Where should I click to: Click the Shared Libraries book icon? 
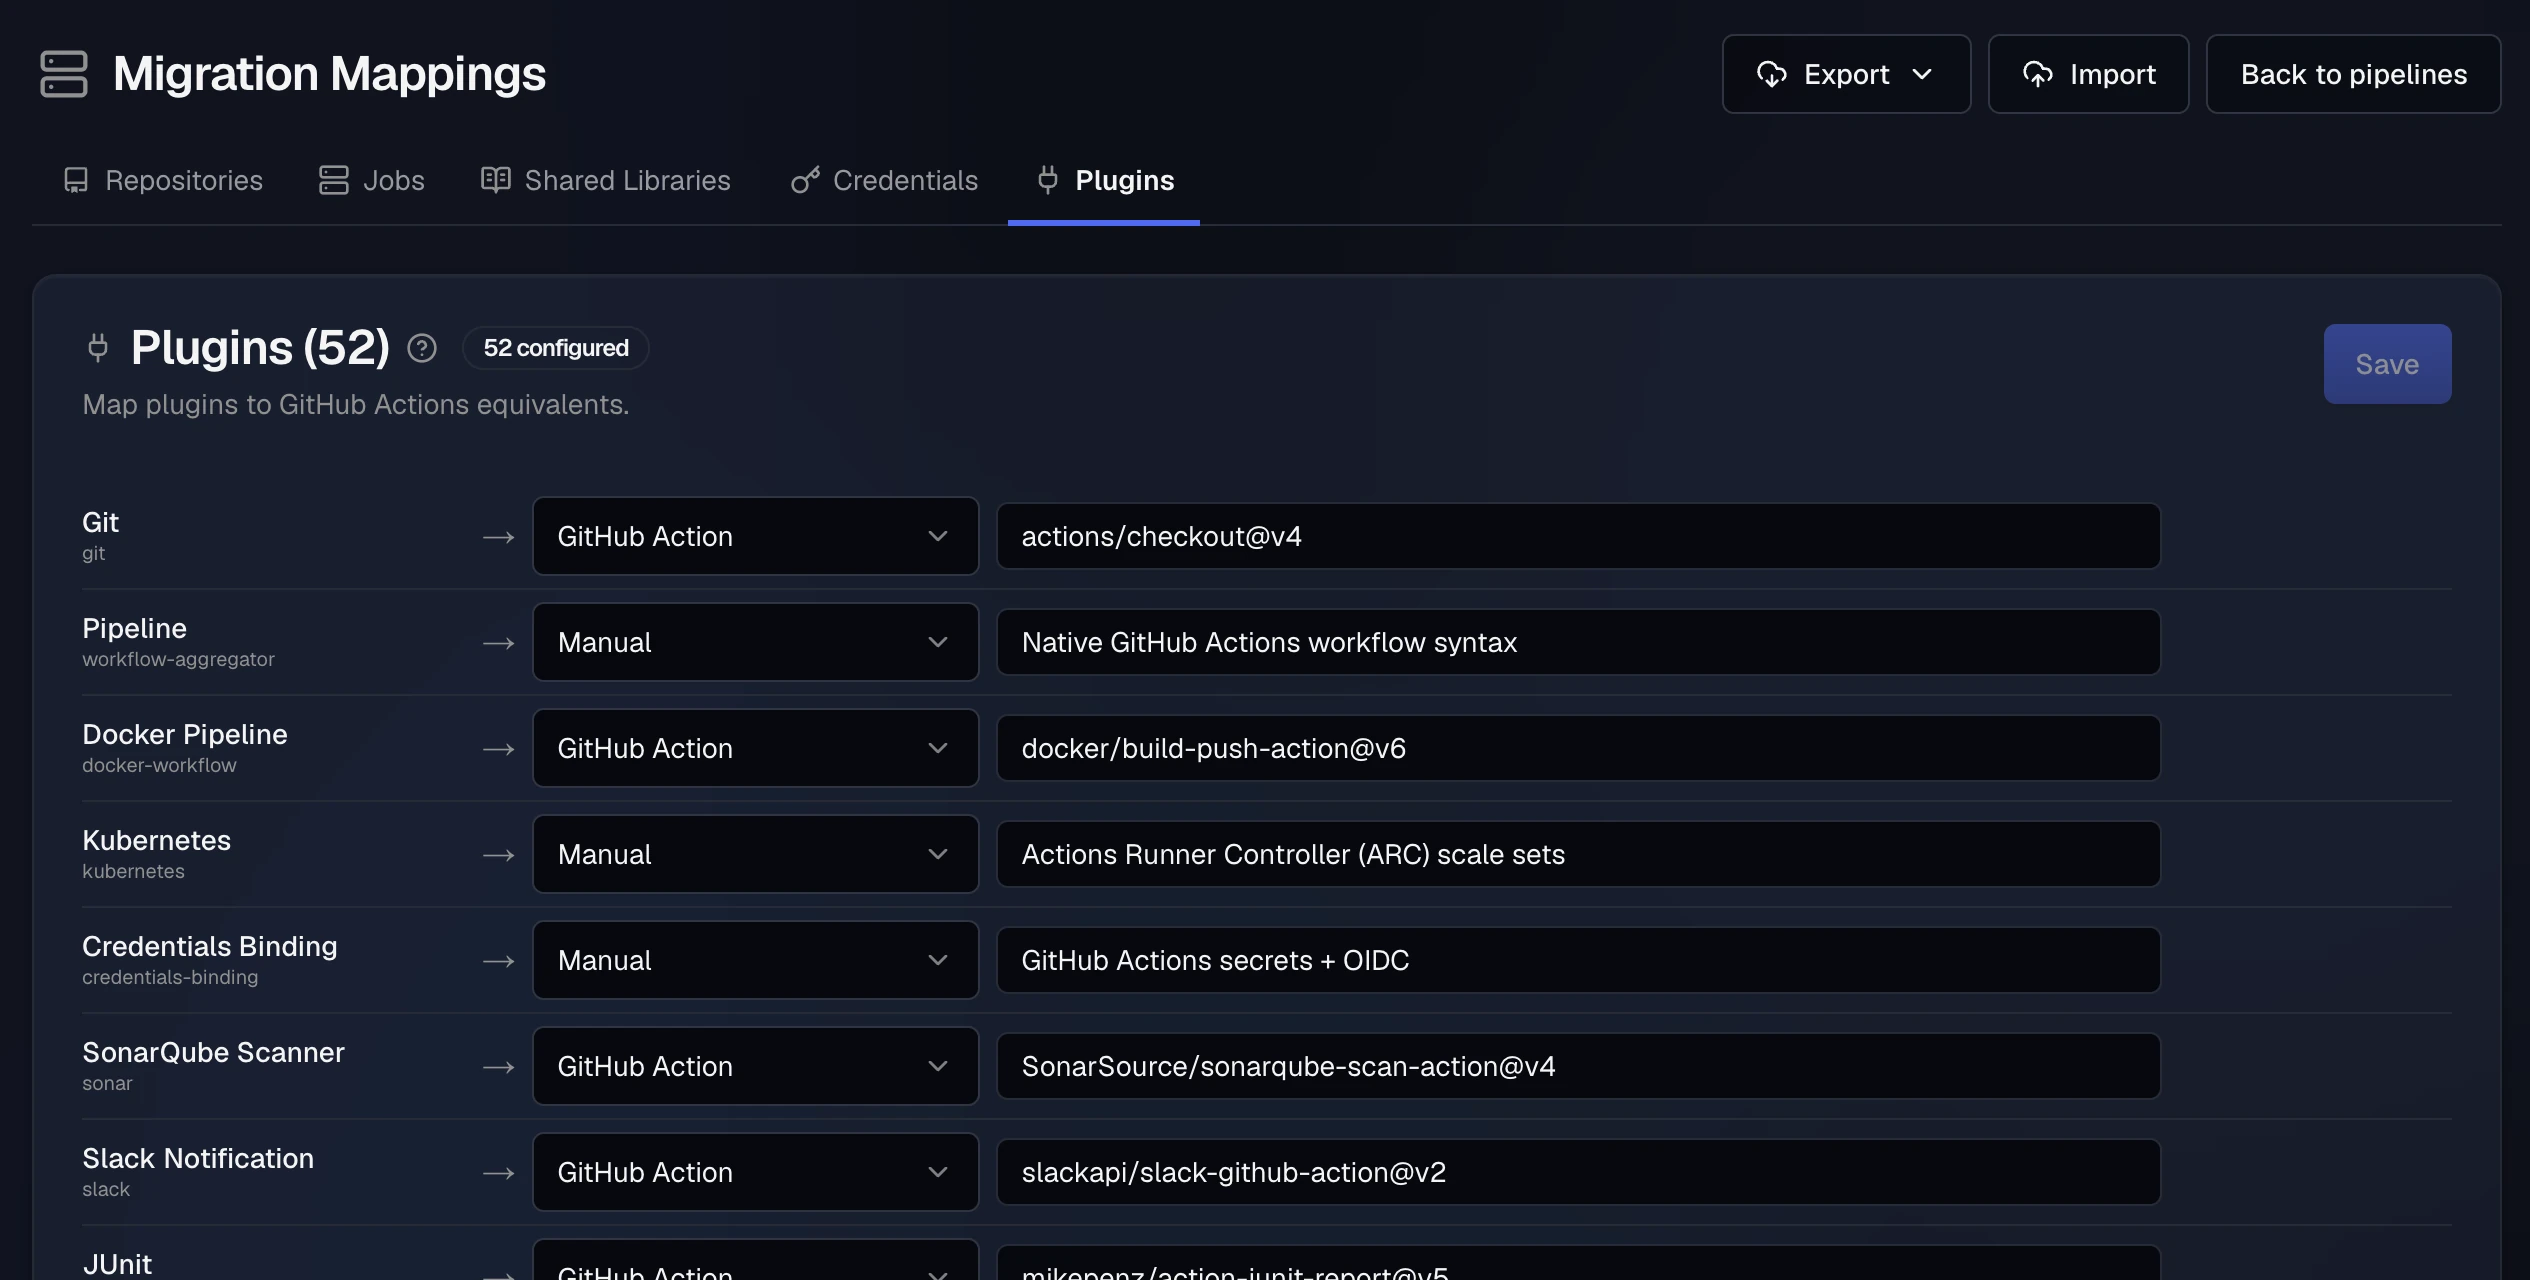click(496, 180)
